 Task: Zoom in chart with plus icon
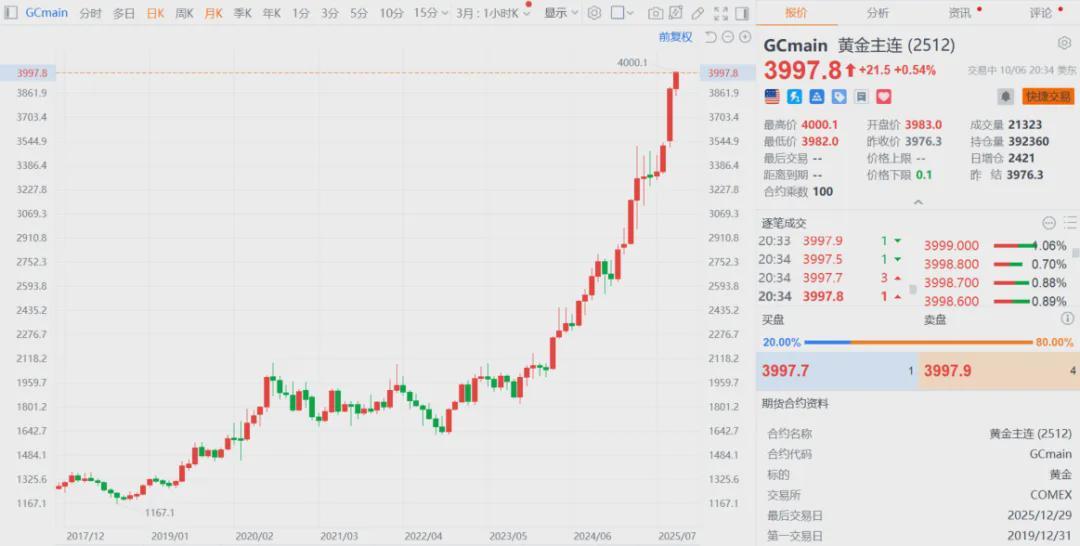pyautogui.click(x=745, y=37)
